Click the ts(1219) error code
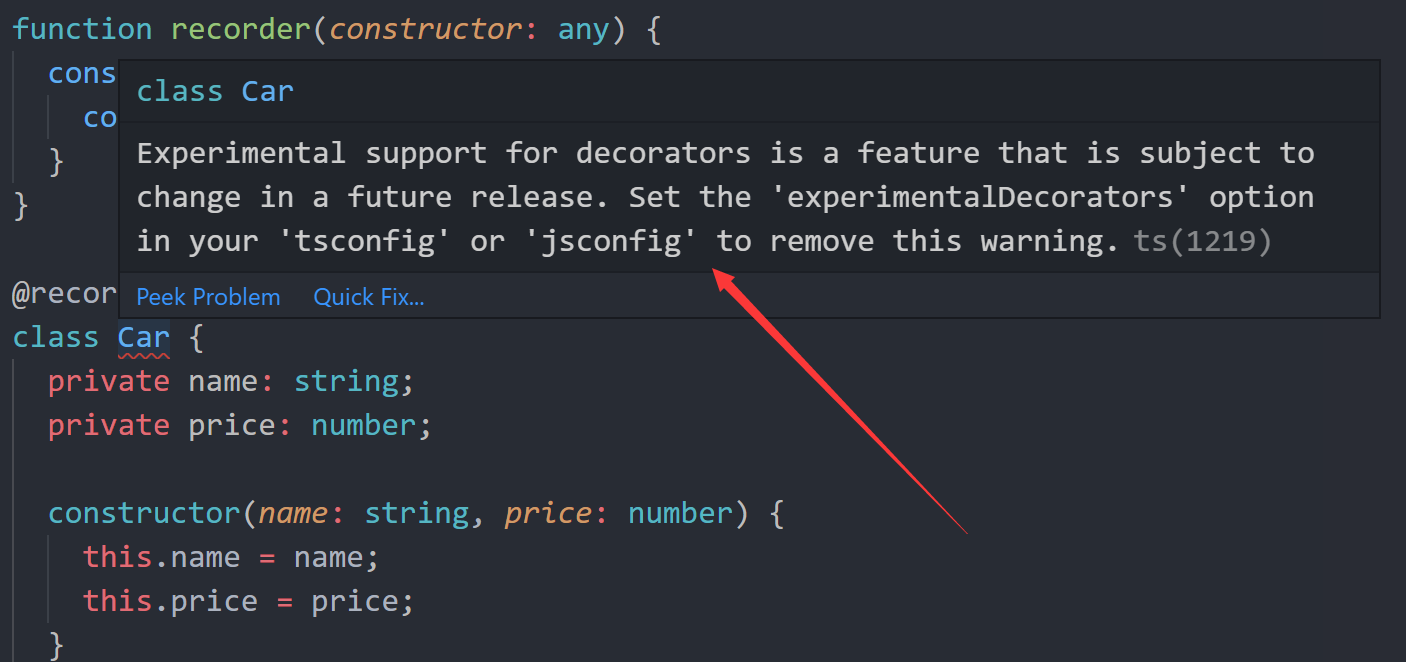Viewport: 1406px width, 662px height. [1203, 241]
